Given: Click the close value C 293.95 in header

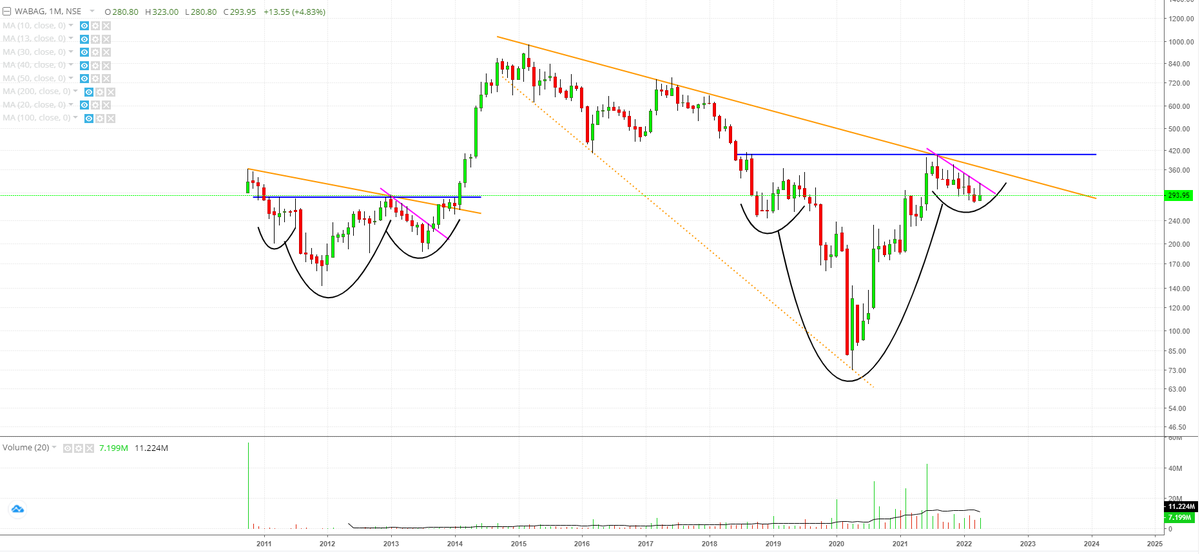Looking at the screenshot, I should (x=239, y=12).
